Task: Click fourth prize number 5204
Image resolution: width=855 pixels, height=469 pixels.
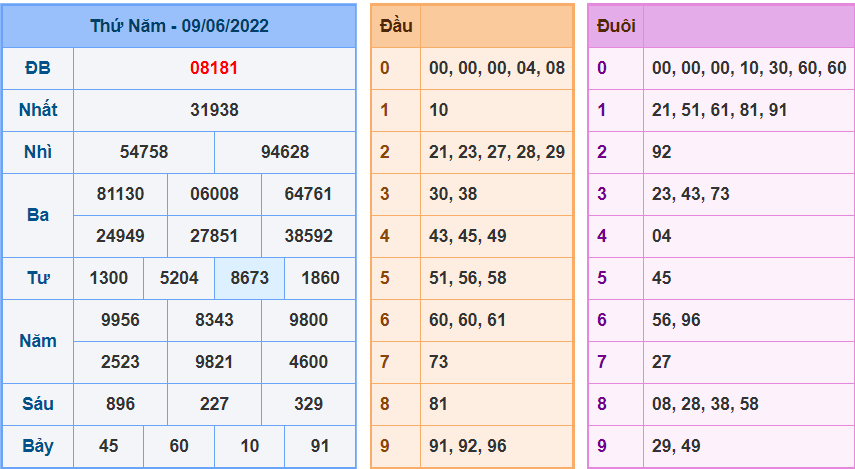Action: [x=179, y=278]
